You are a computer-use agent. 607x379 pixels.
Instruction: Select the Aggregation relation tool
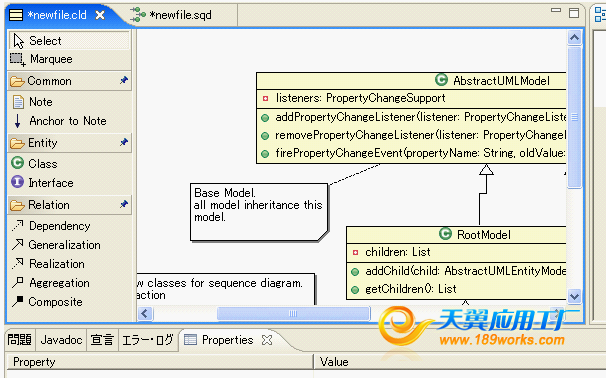[x=70, y=283]
